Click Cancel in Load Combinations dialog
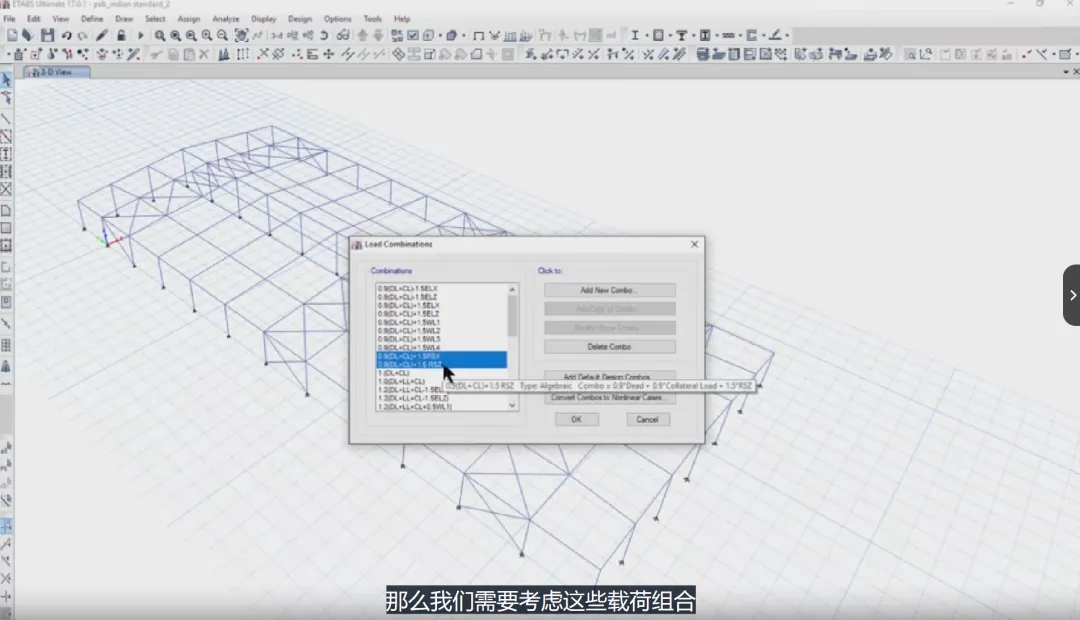The height and width of the screenshot is (620, 1080). tap(647, 420)
